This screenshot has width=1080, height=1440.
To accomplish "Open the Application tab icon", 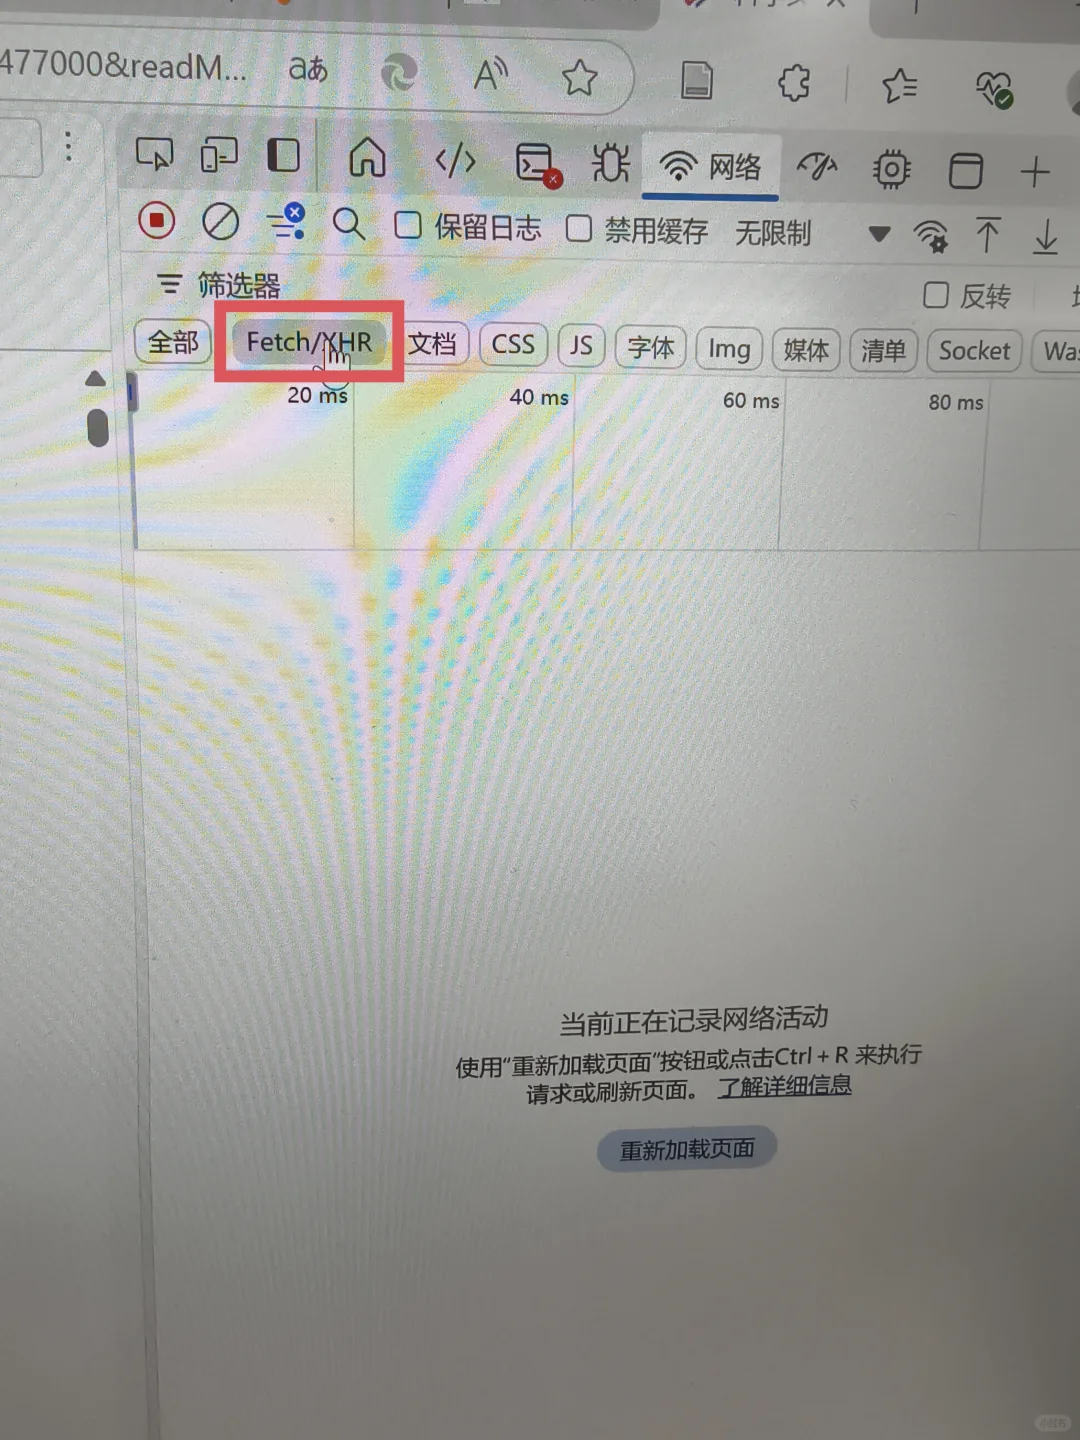I will (x=965, y=171).
